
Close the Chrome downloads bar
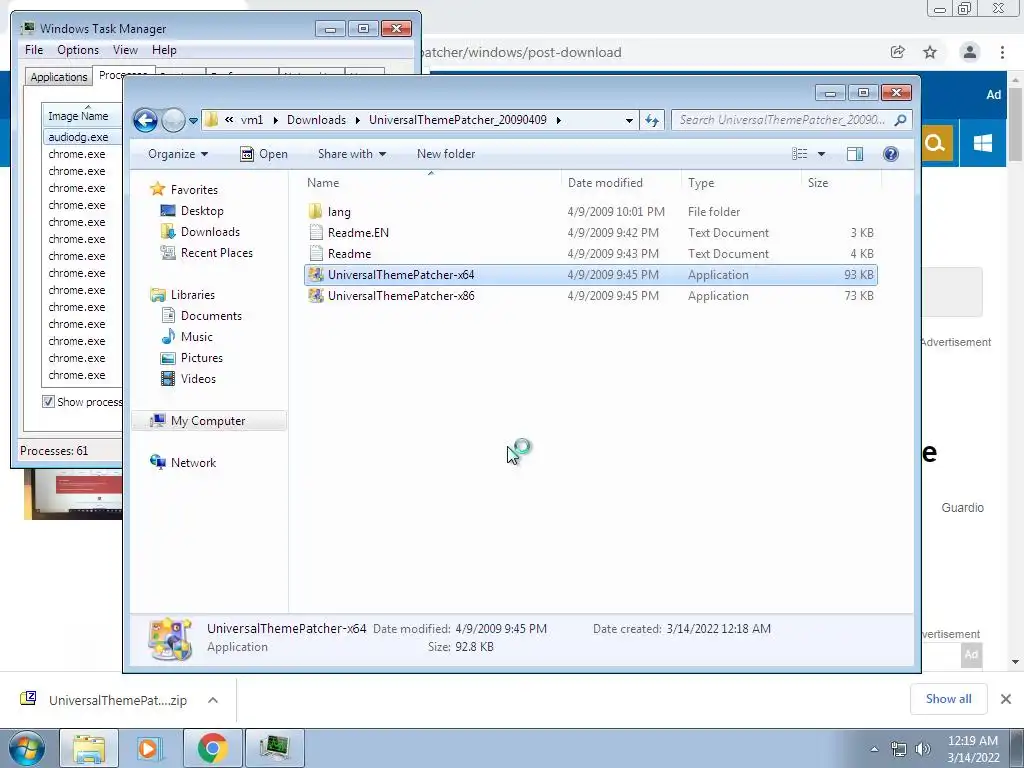coord(1006,699)
